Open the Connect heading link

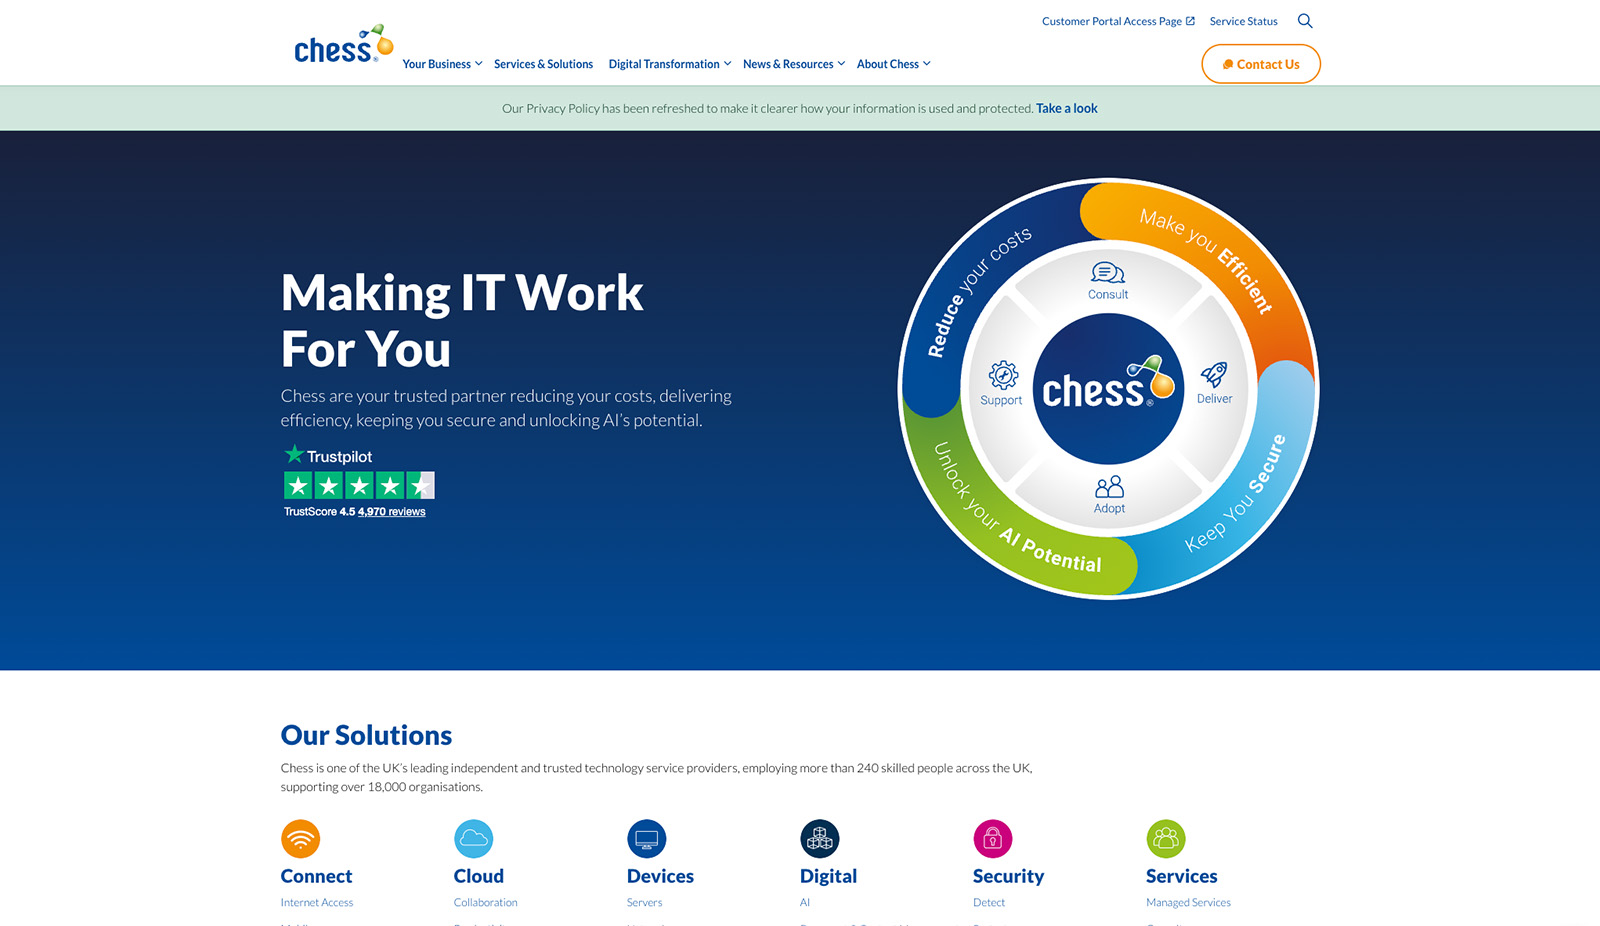click(316, 876)
